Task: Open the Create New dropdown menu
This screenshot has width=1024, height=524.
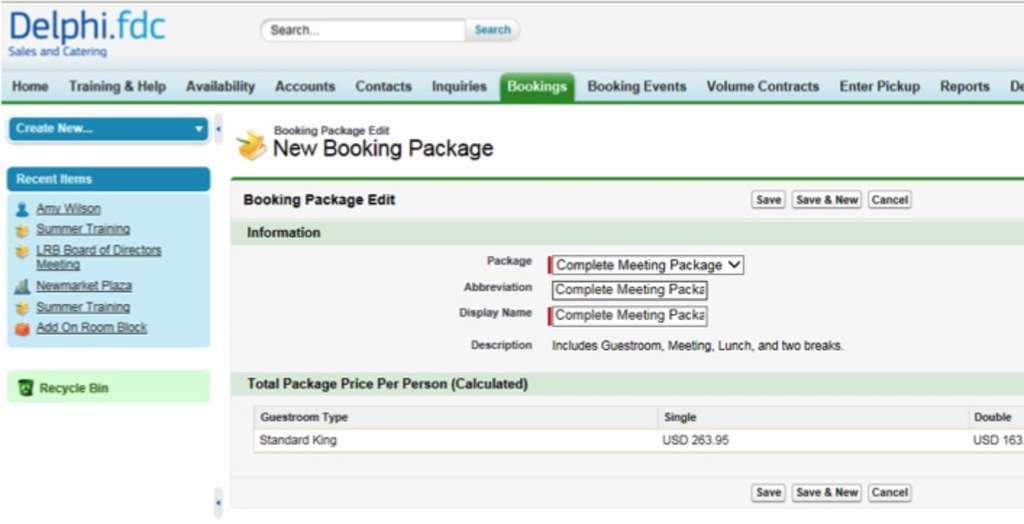Action: (x=108, y=129)
